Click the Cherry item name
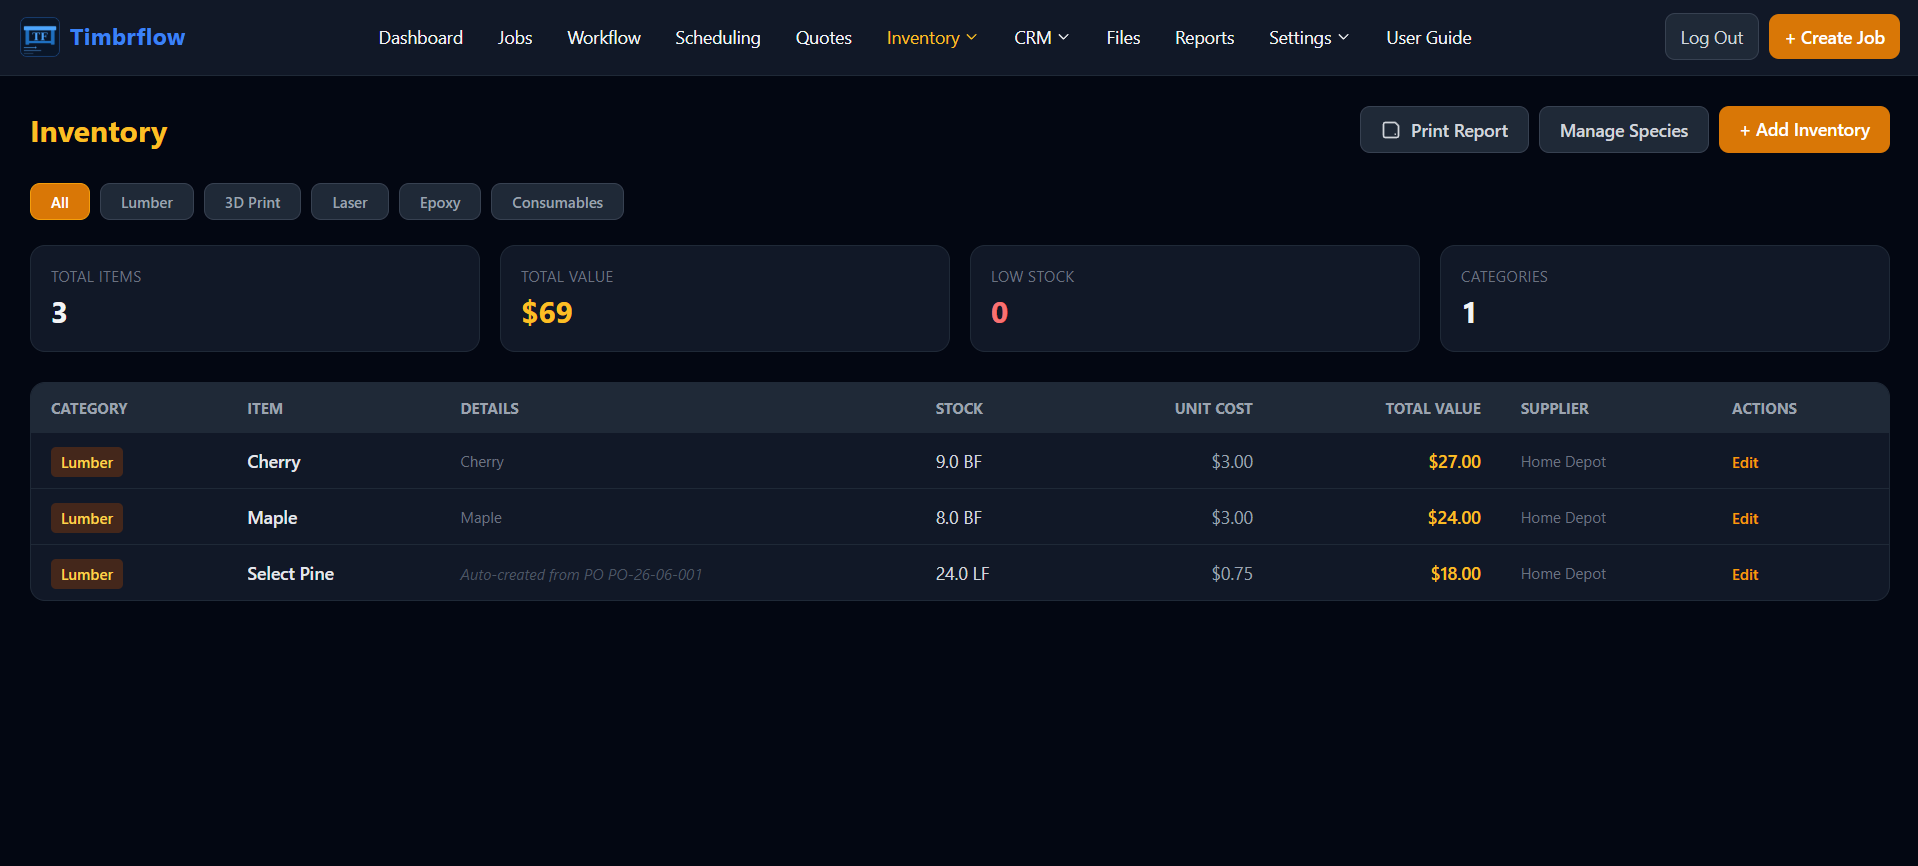 (274, 462)
